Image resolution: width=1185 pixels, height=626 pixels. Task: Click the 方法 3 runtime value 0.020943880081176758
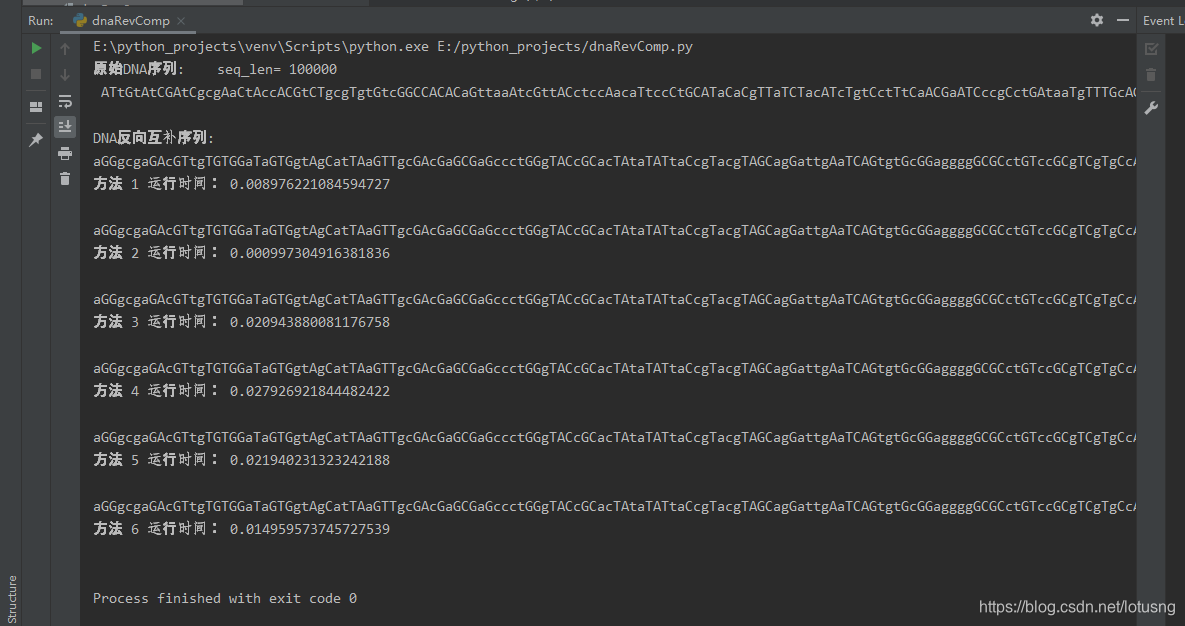(310, 322)
